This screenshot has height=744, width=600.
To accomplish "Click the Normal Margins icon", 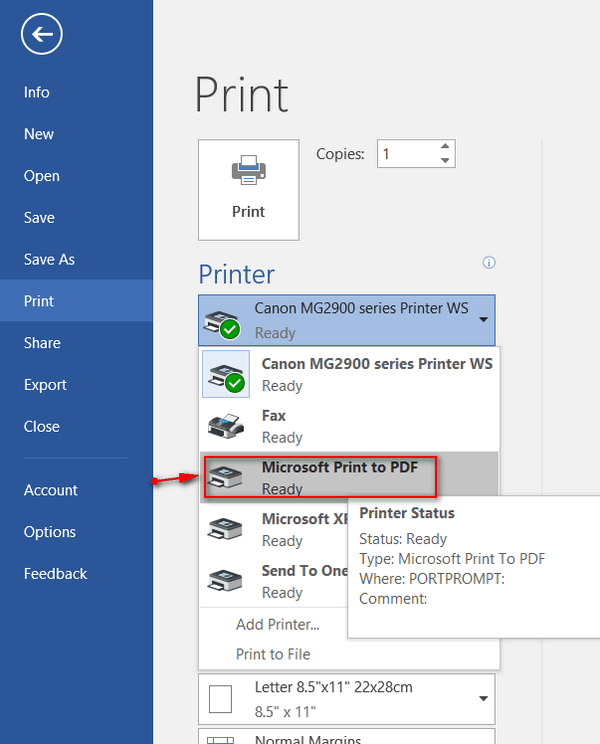I will (221, 740).
